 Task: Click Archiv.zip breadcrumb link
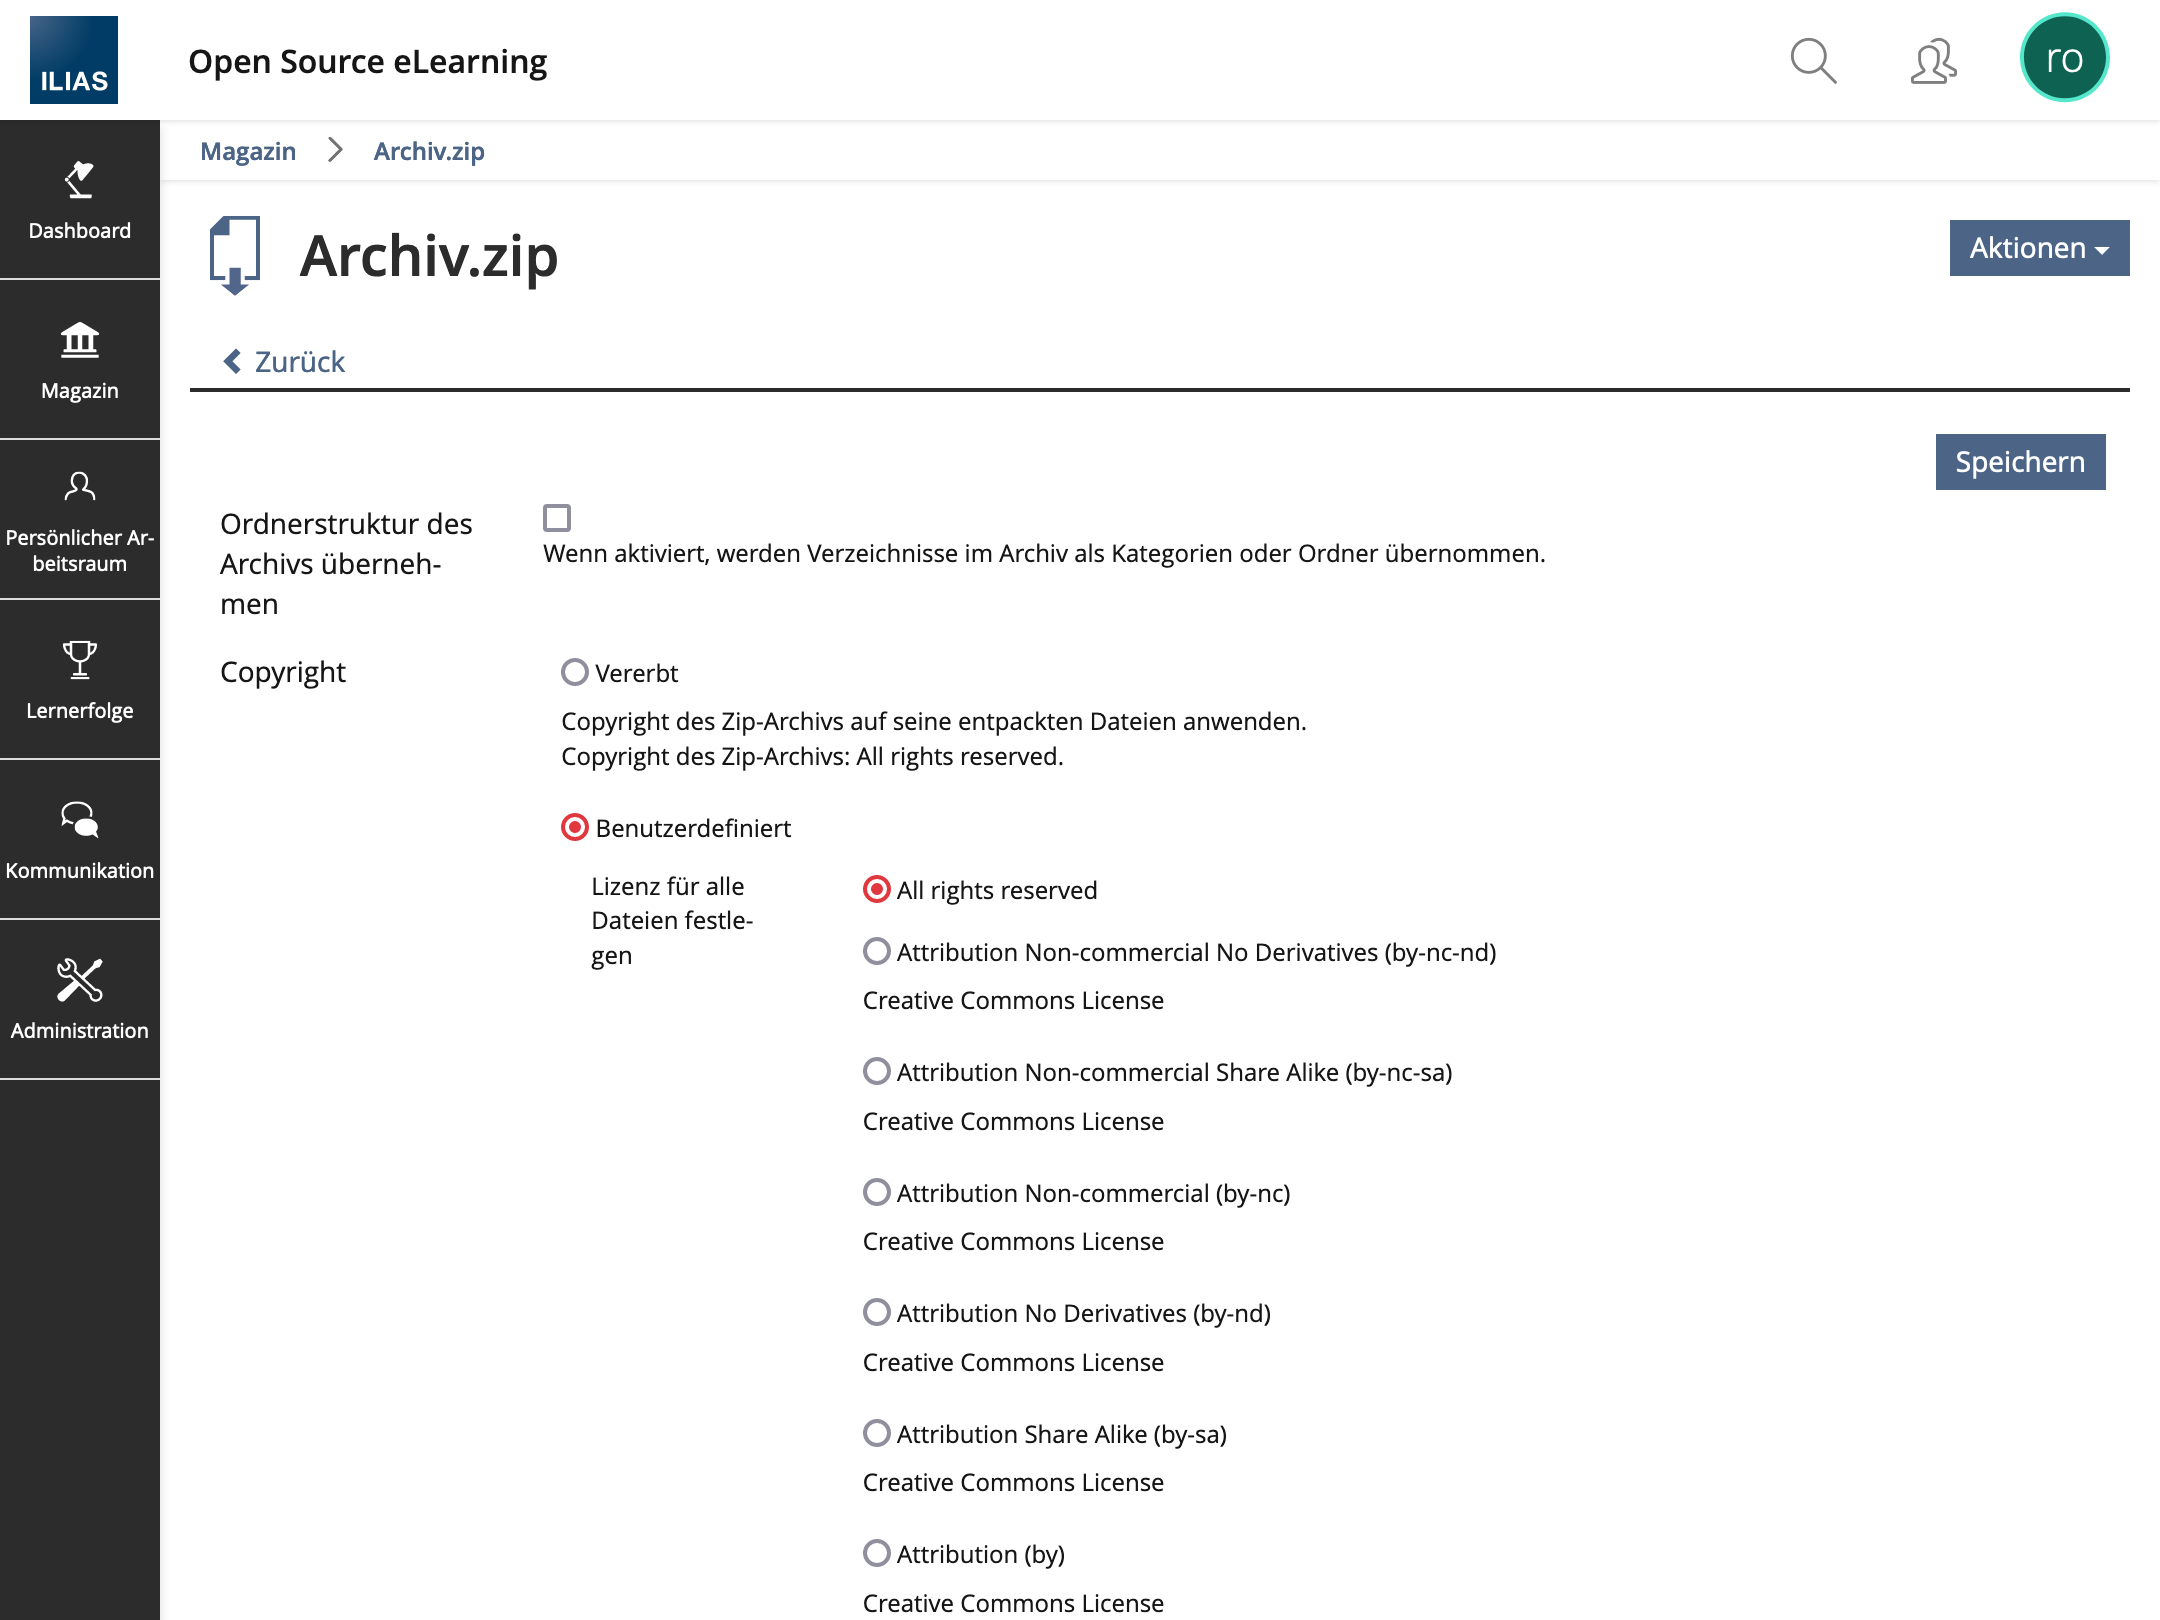[429, 151]
